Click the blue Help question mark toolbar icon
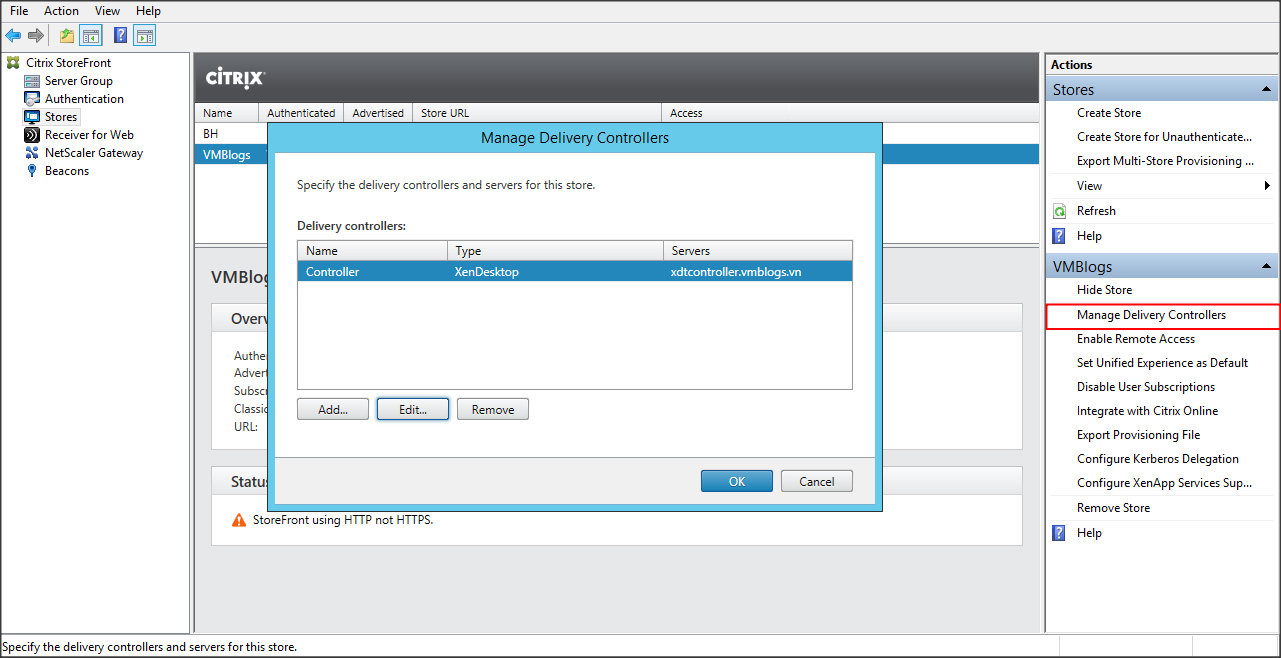Image resolution: width=1281 pixels, height=658 pixels. [120, 36]
